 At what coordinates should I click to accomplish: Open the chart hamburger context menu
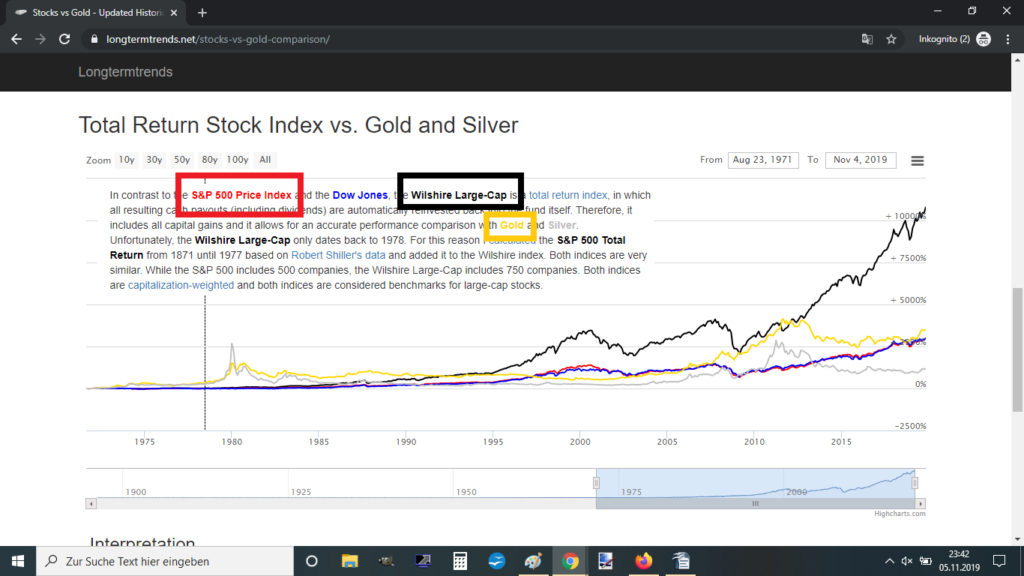tap(918, 161)
